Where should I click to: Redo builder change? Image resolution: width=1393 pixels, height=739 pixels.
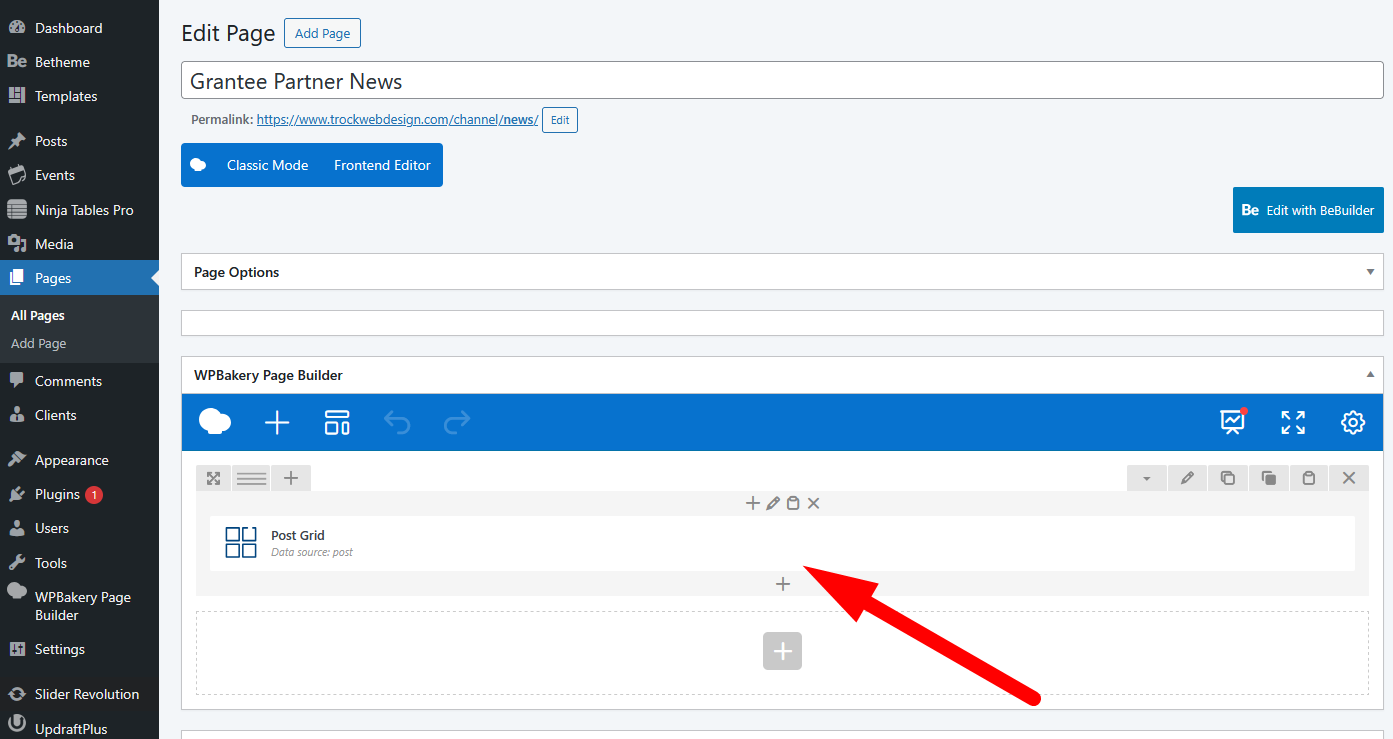pos(457,422)
